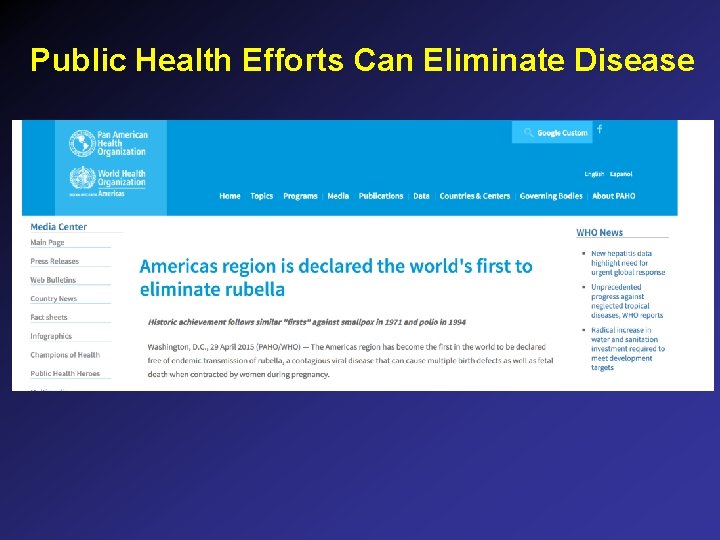Click the magnifier search icon
Screen dimensions: 720x540
pos(528,133)
